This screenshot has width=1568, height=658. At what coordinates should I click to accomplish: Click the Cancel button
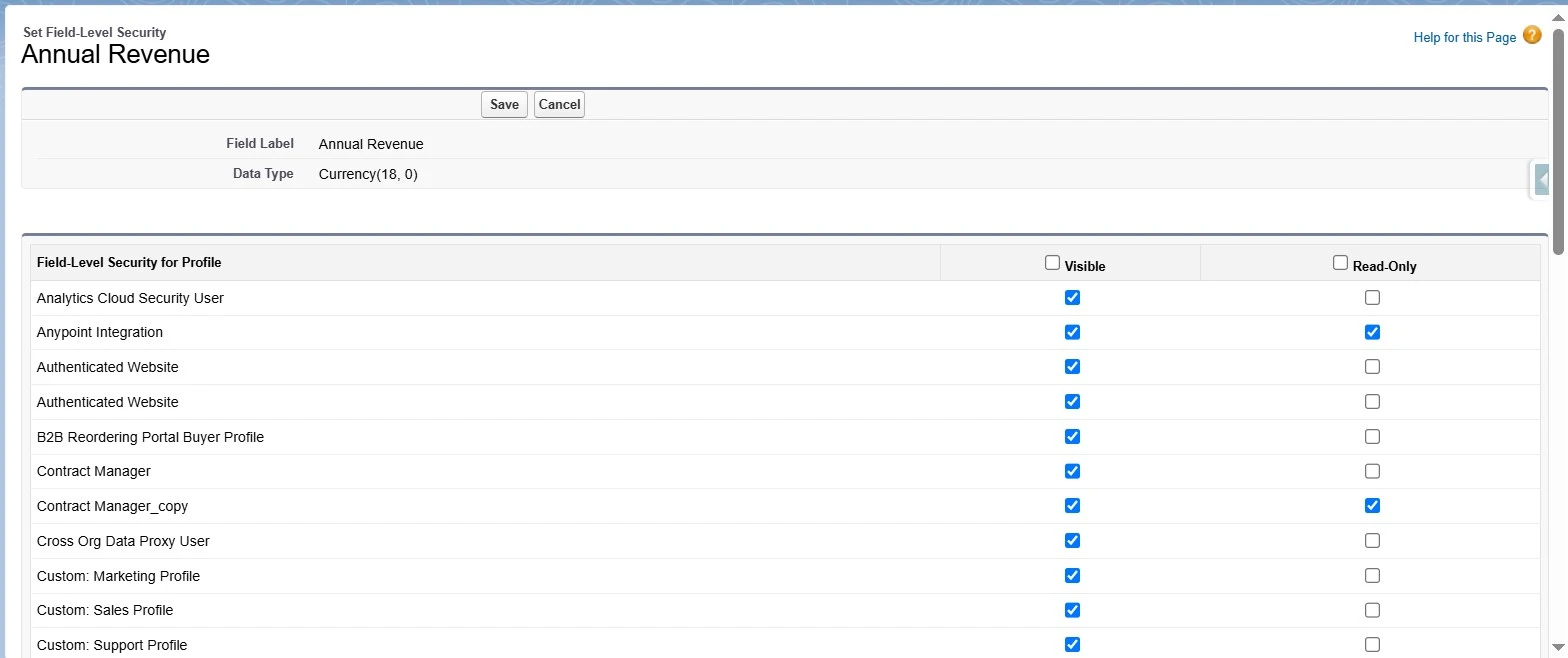(559, 105)
